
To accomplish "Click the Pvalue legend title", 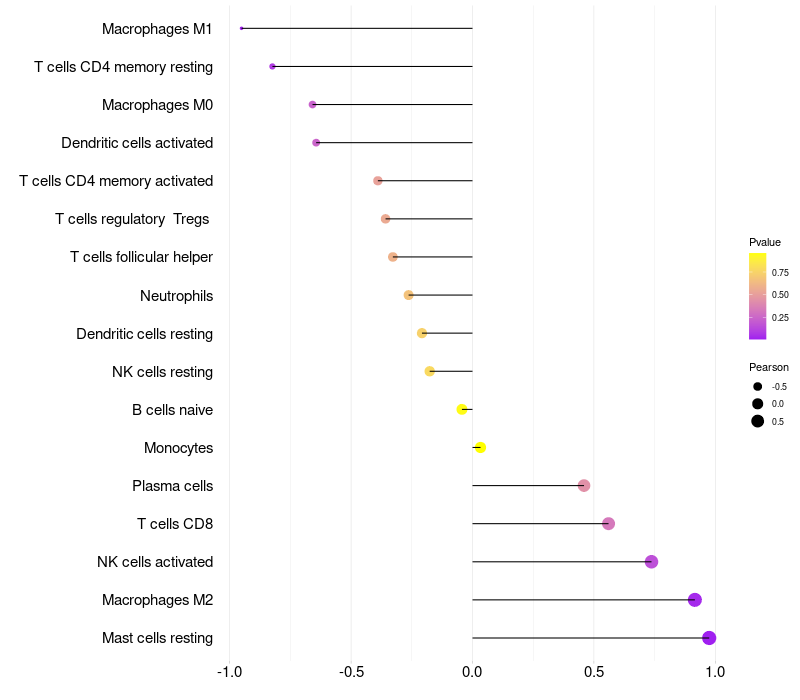I will pos(765,242).
